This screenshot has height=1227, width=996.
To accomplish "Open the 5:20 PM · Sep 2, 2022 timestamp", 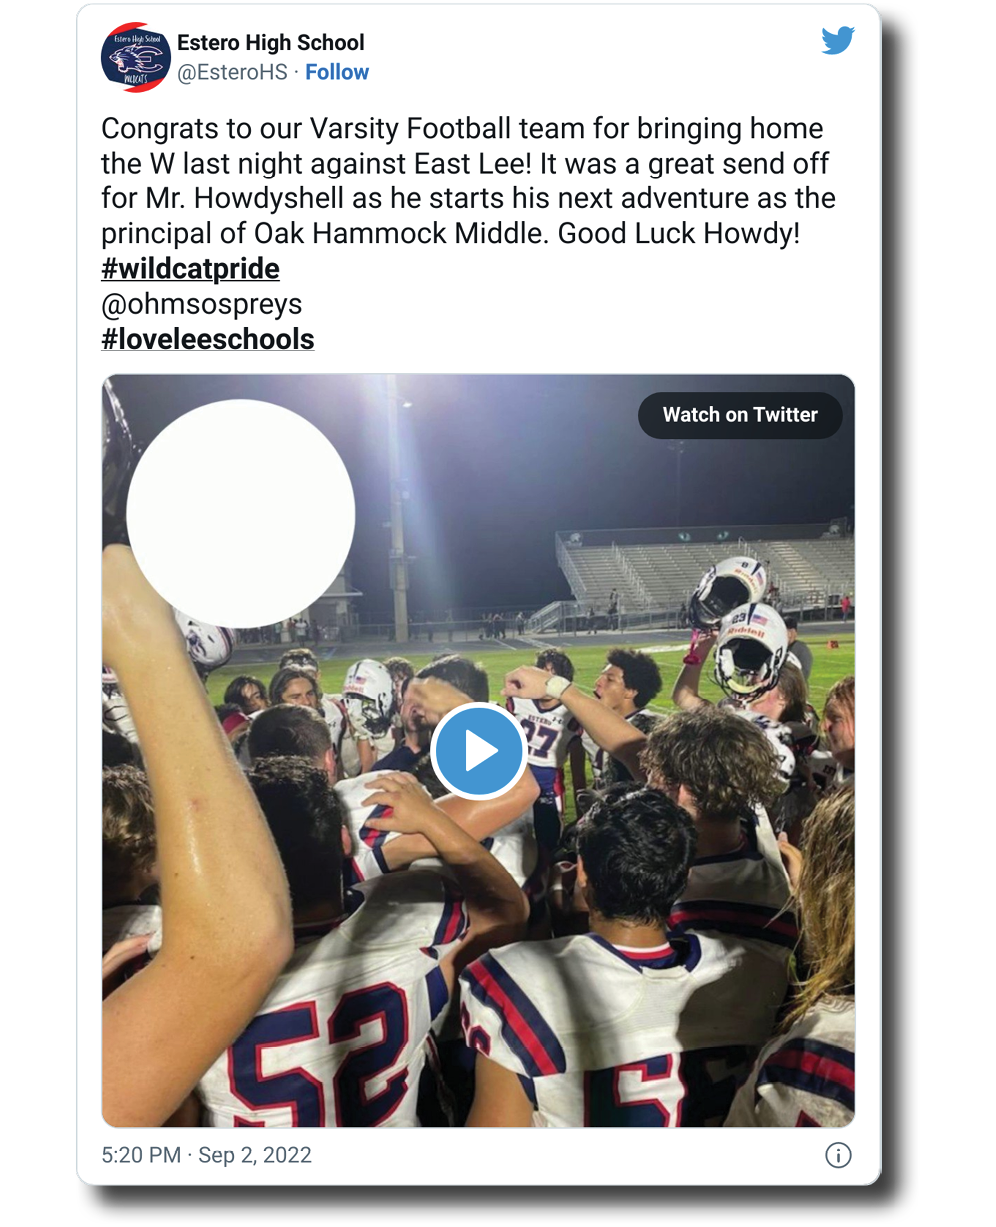I will coord(207,1155).
